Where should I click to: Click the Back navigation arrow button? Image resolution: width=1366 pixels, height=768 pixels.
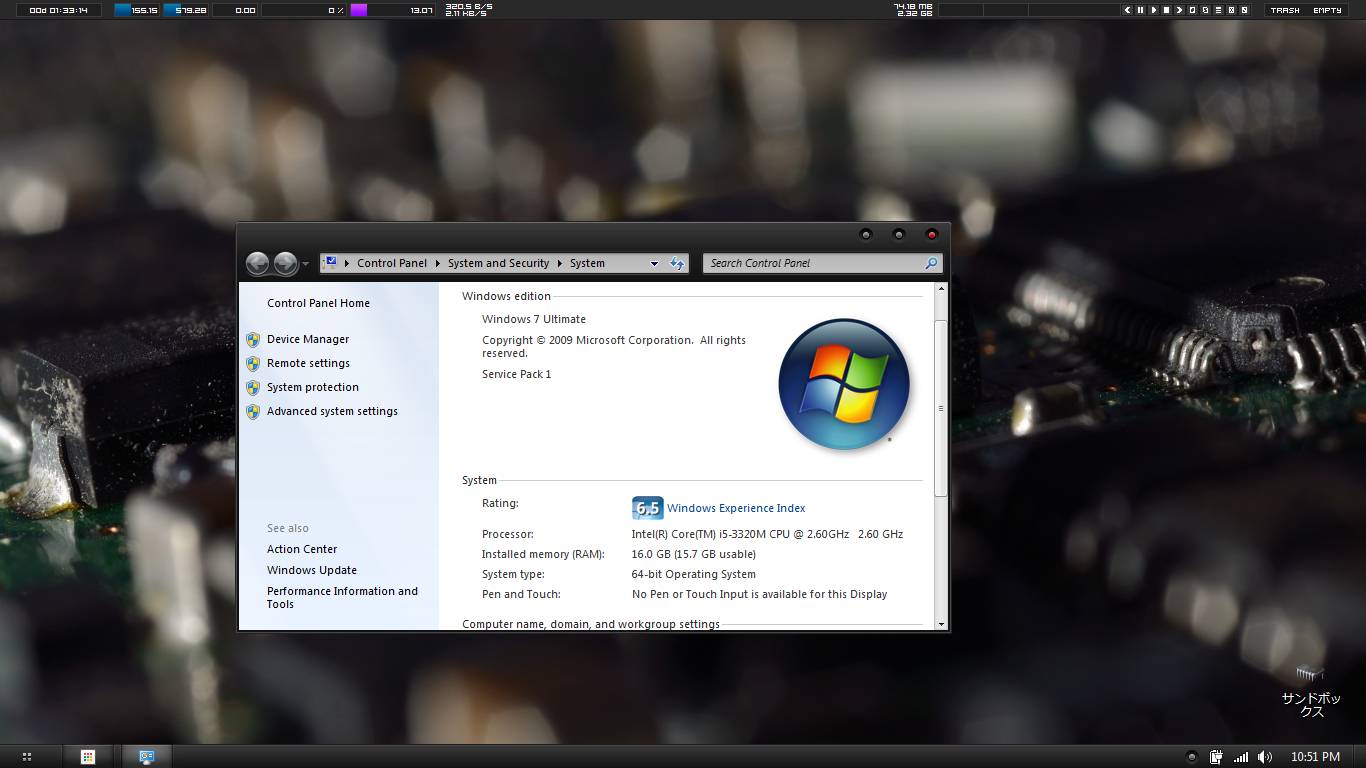click(257, 263)
